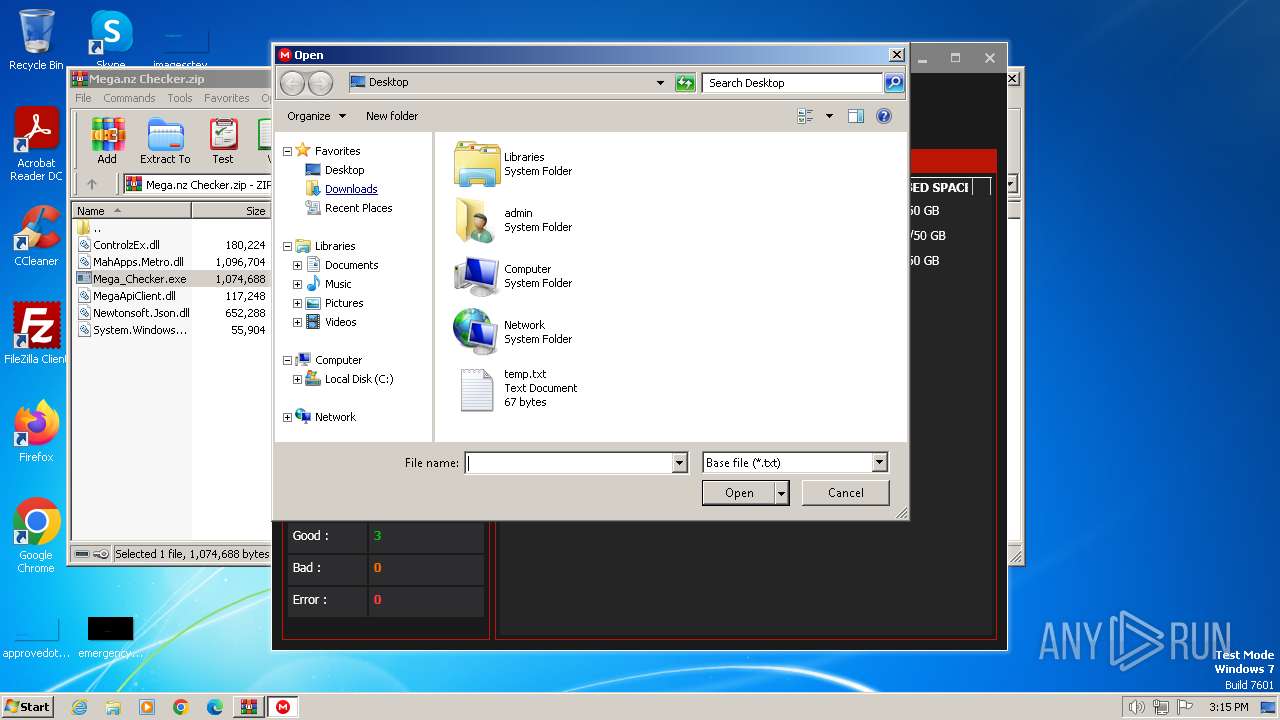1280x720 pixels.
Task: Select the Libraries system folder icon
Action: pos(476,164)
